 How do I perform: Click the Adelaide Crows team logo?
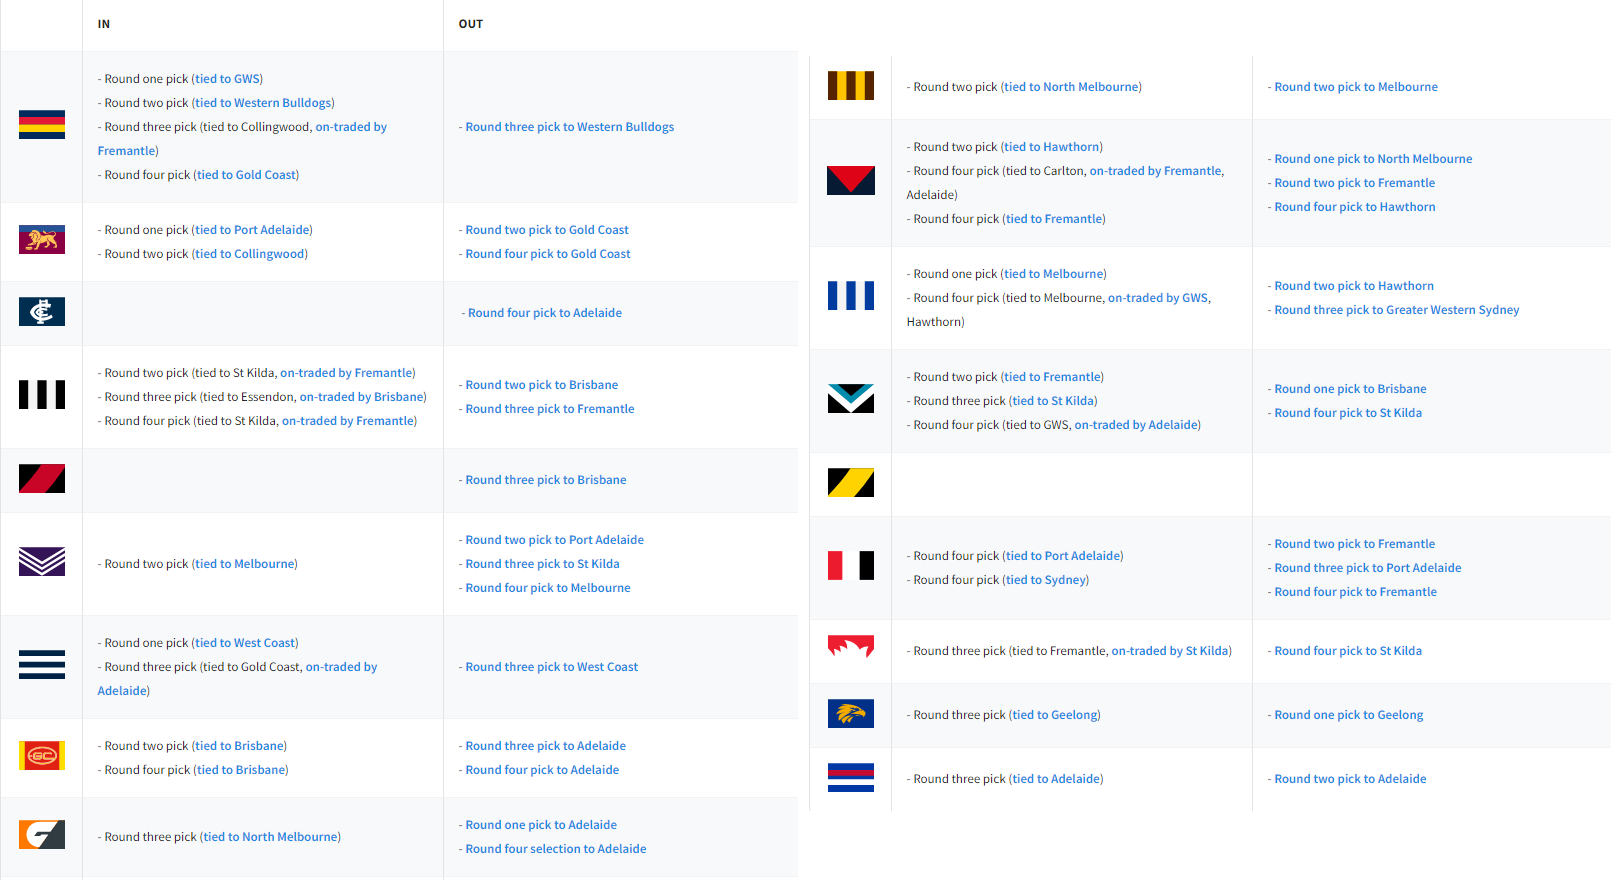coord(42,125)
